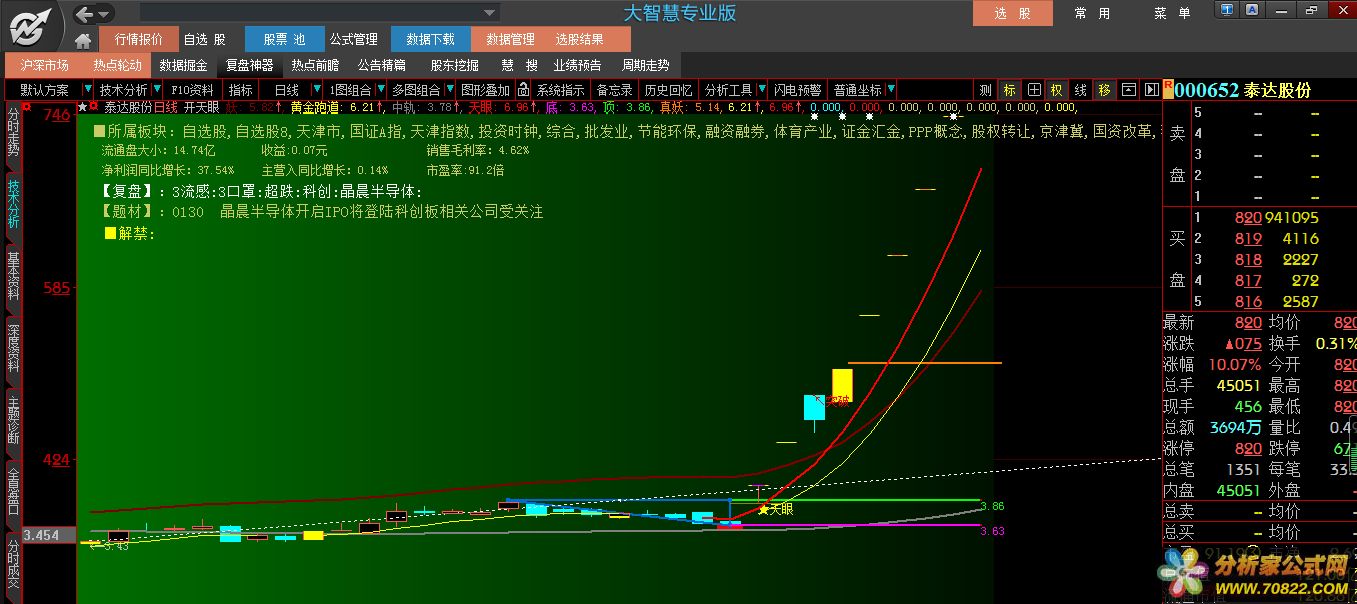Toggle the 移 move button
This screenshot has width=1357, height=604.
(x=1104, y=90)
